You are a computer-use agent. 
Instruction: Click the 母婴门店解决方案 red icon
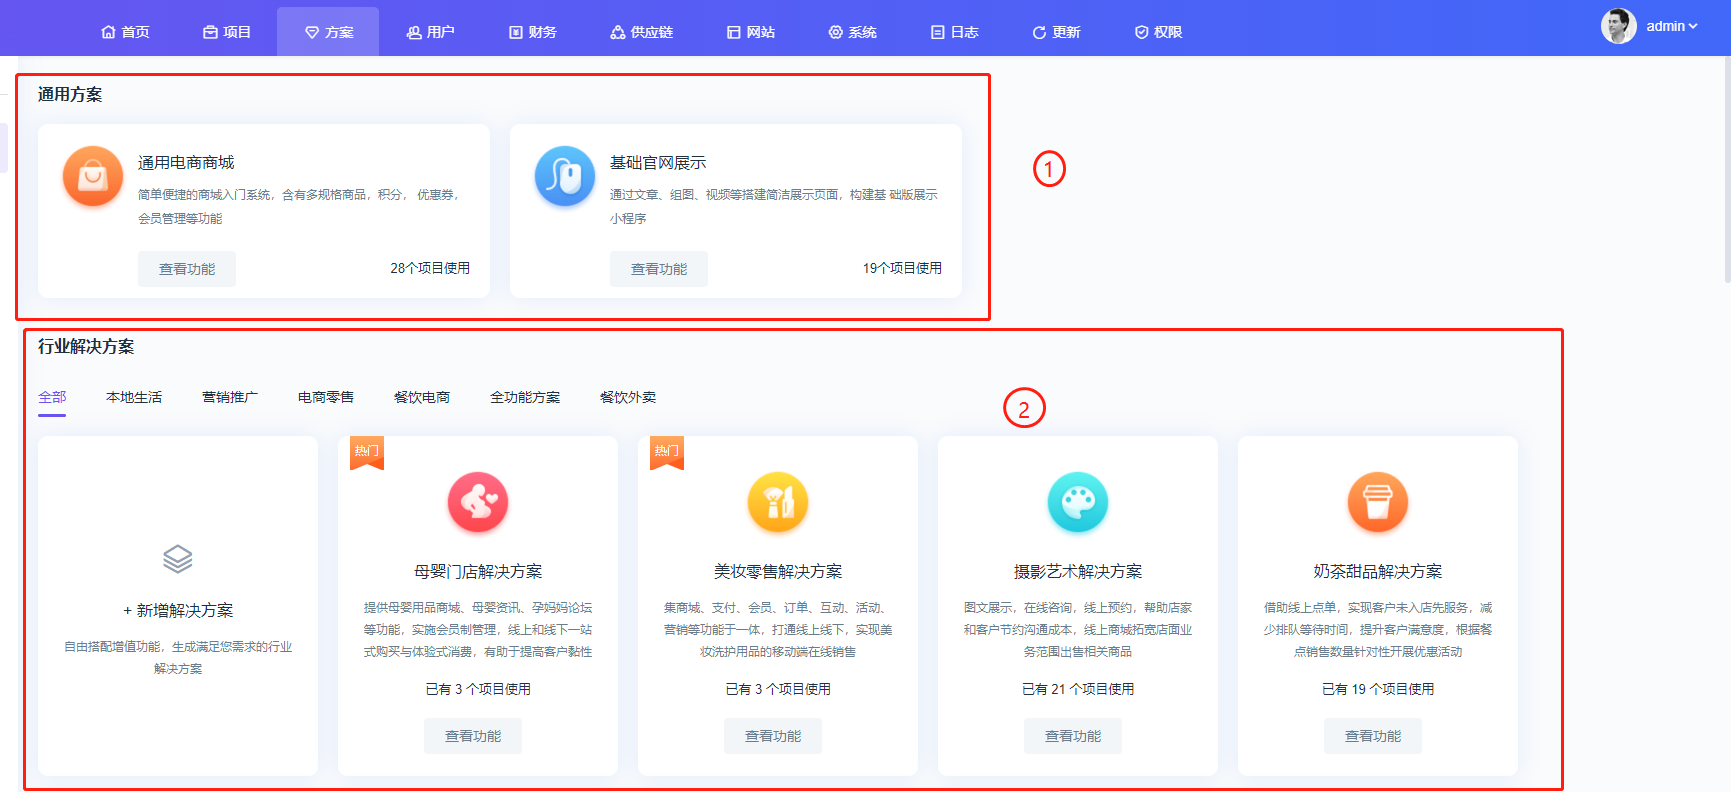pyautogui.click(x=478, y=502)
